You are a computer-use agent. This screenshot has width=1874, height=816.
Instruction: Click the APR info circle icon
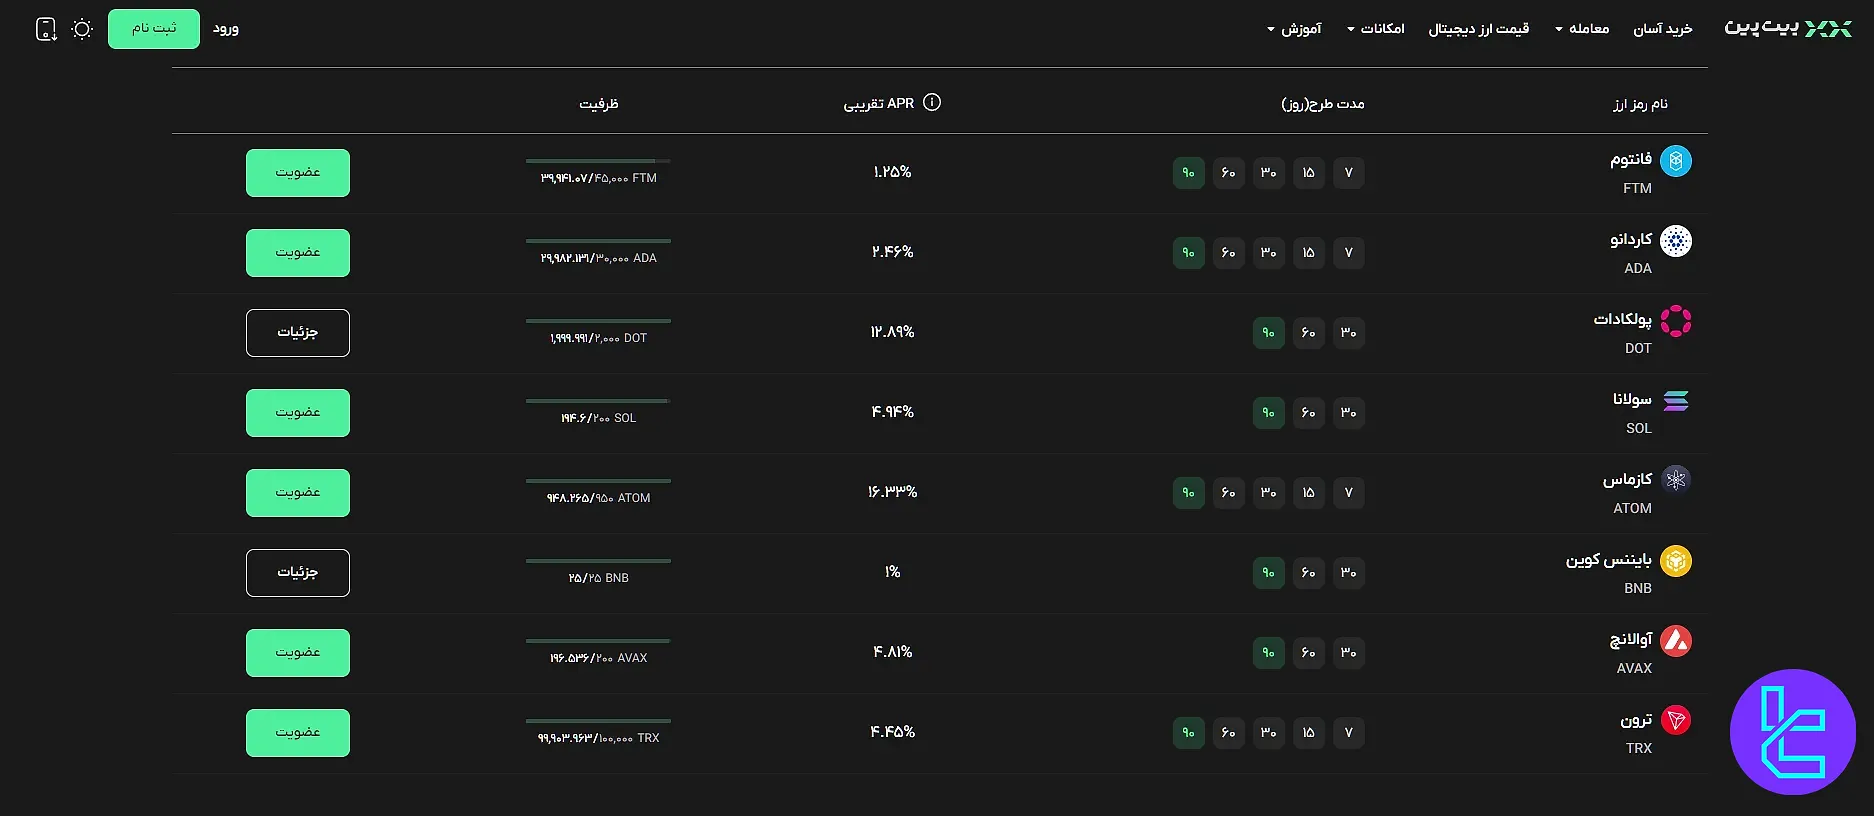point(932,102)
